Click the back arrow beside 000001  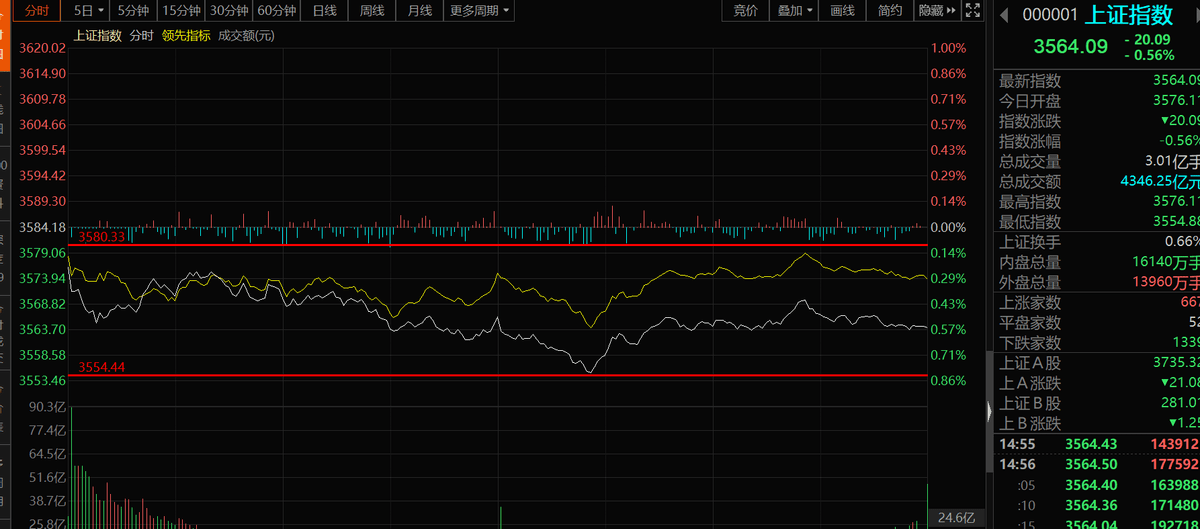click(1003, 14)
